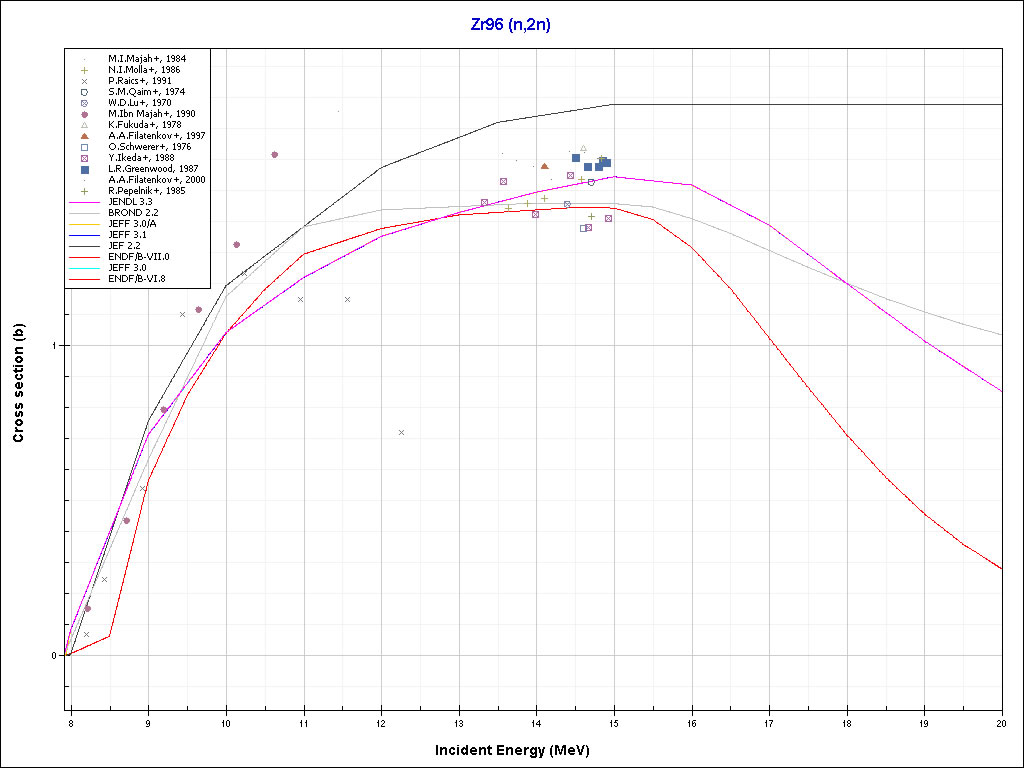Select the filled blue square for L.R.Greenwood, 1987
1024x768 pixels.
(x=85, y=169)
